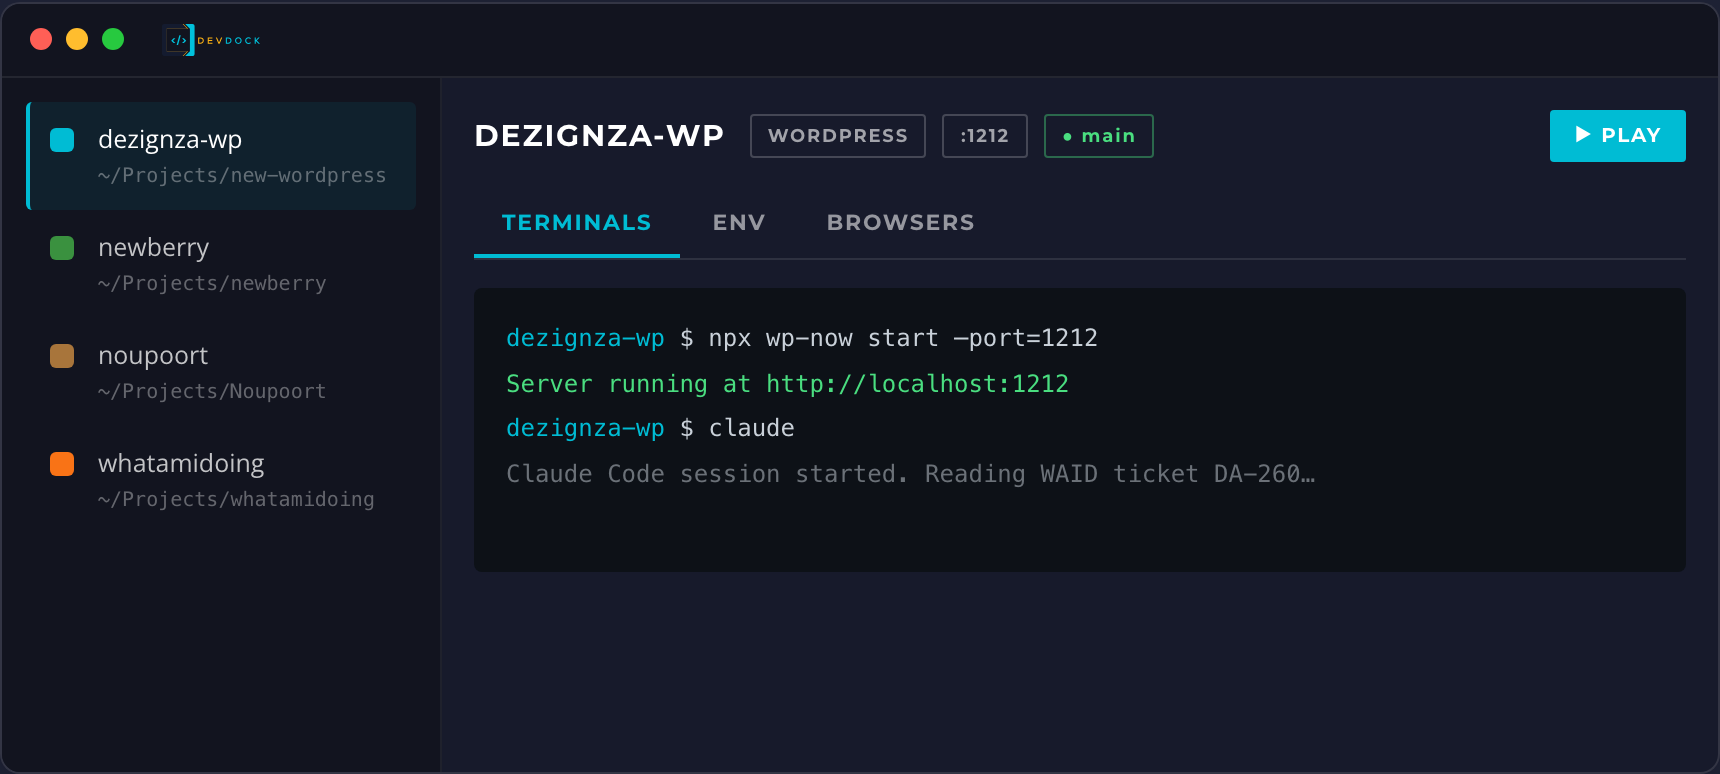This screenshot has height=774, width=1720.
Task: Click the ~/Projects/newberry path text
Action: (x=212, y=284)
